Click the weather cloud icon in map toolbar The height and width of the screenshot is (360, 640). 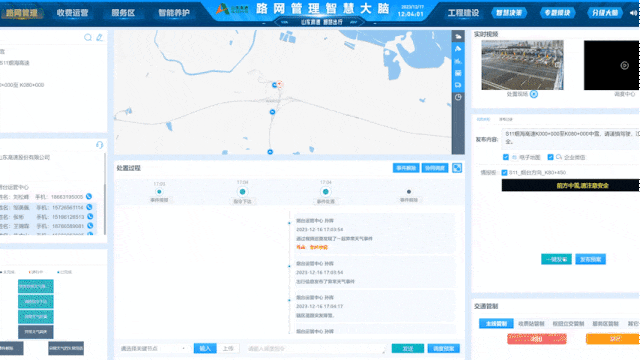coord(458,37)
